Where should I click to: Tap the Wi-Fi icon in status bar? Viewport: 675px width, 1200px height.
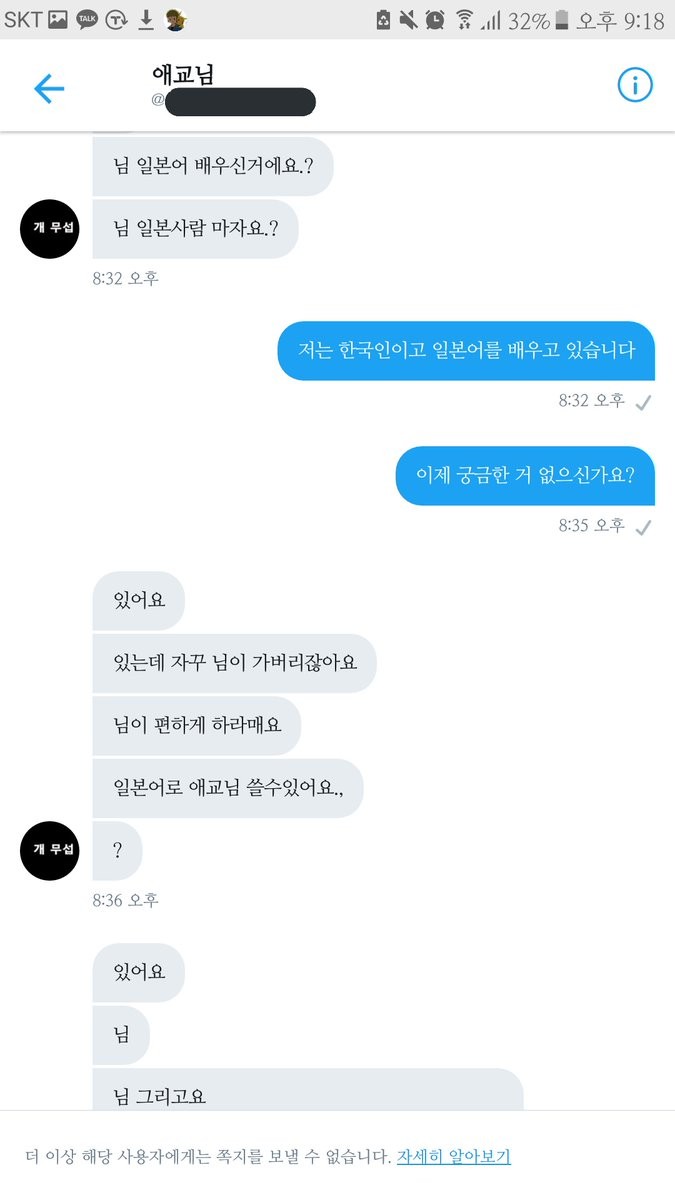pos(464,20)
